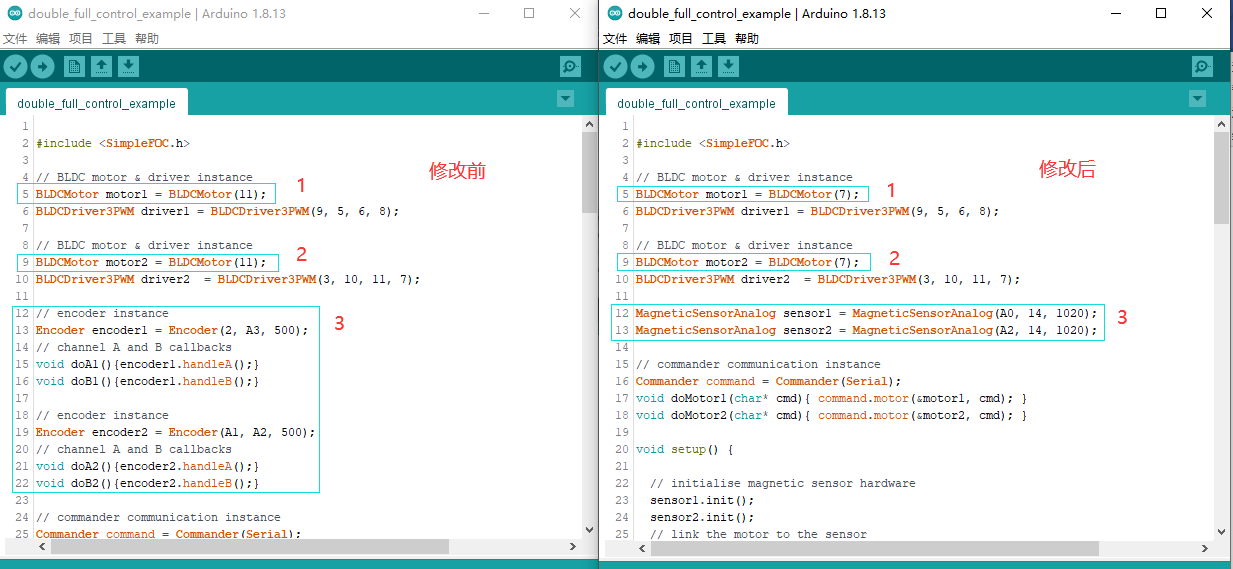Open 项目 menu in right window

[x=681, y=39]
